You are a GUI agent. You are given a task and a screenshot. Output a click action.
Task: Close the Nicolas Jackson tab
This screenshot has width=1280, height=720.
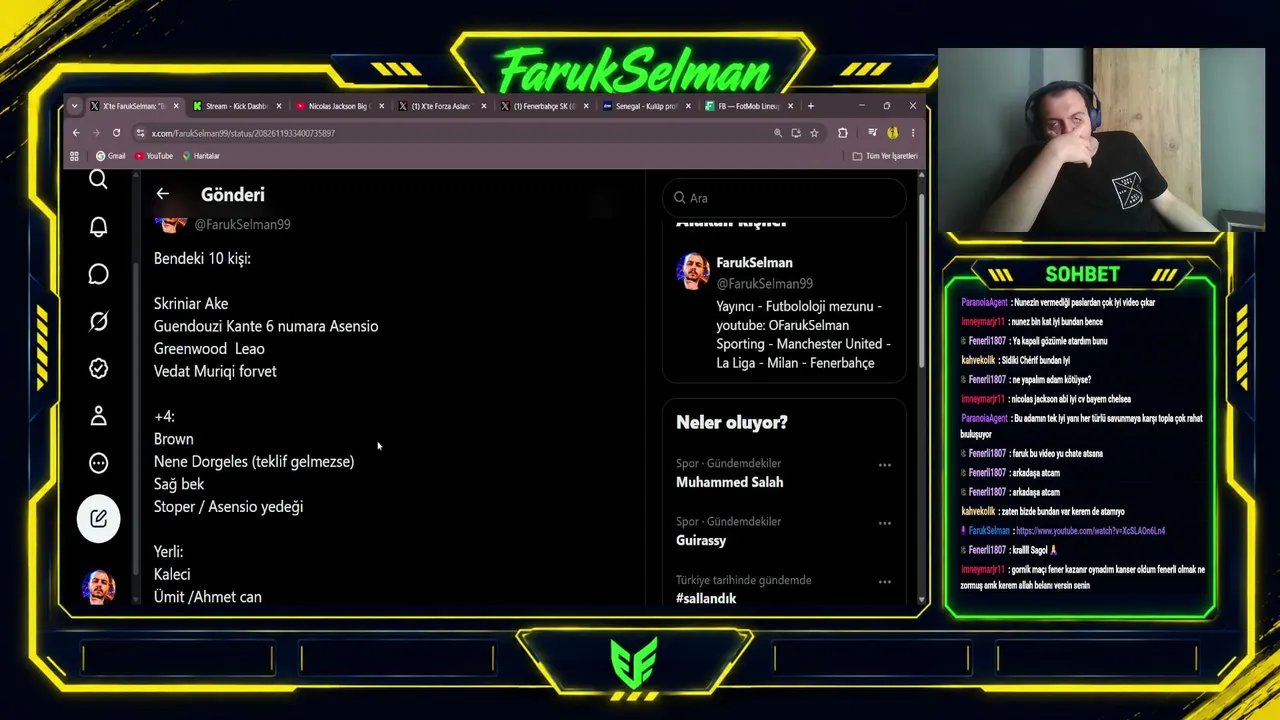click(381, 106)
